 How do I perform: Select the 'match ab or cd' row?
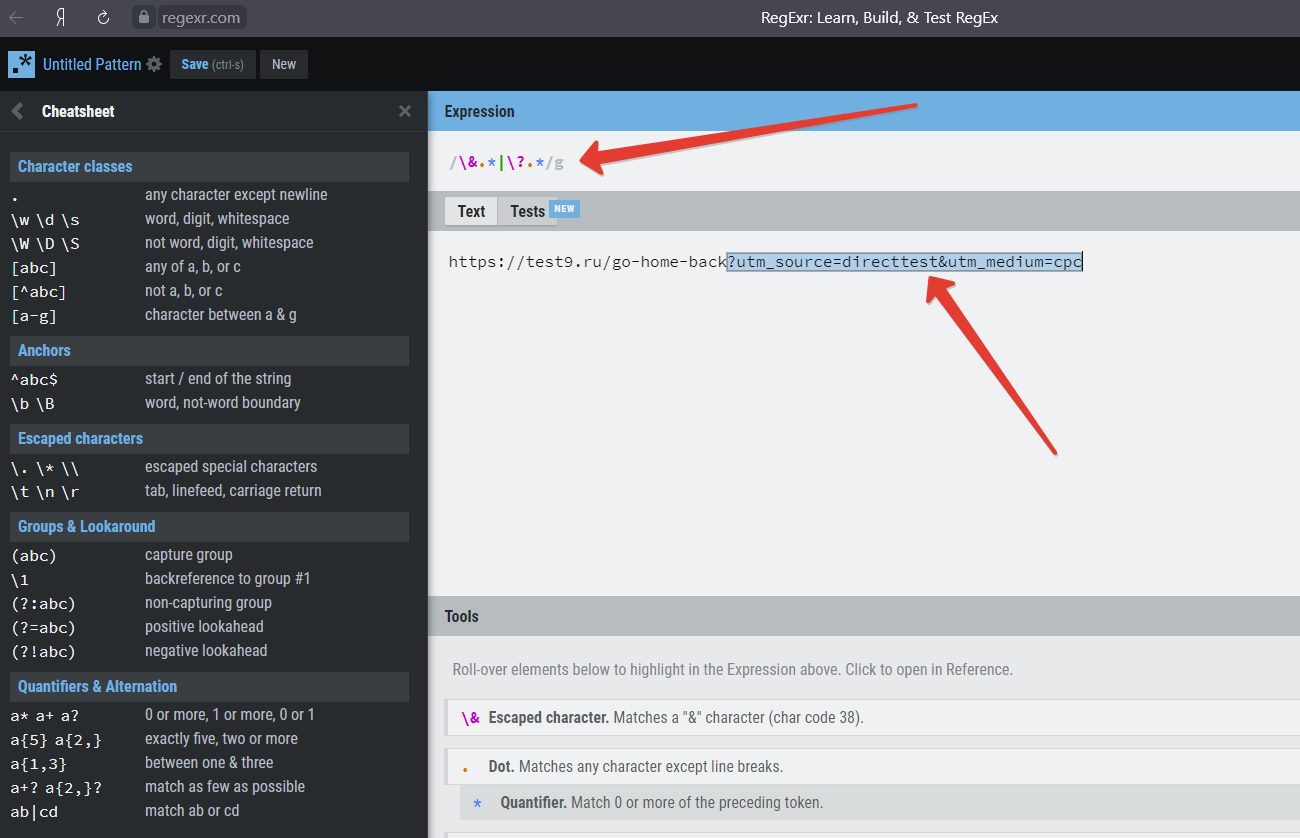coord(209,811)
